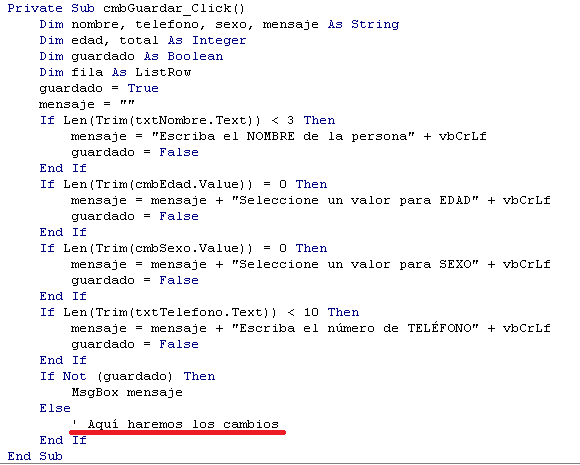580x465 pixels.
Task: Click the "Private" keyword on the first line
Action: pos(35,9)
